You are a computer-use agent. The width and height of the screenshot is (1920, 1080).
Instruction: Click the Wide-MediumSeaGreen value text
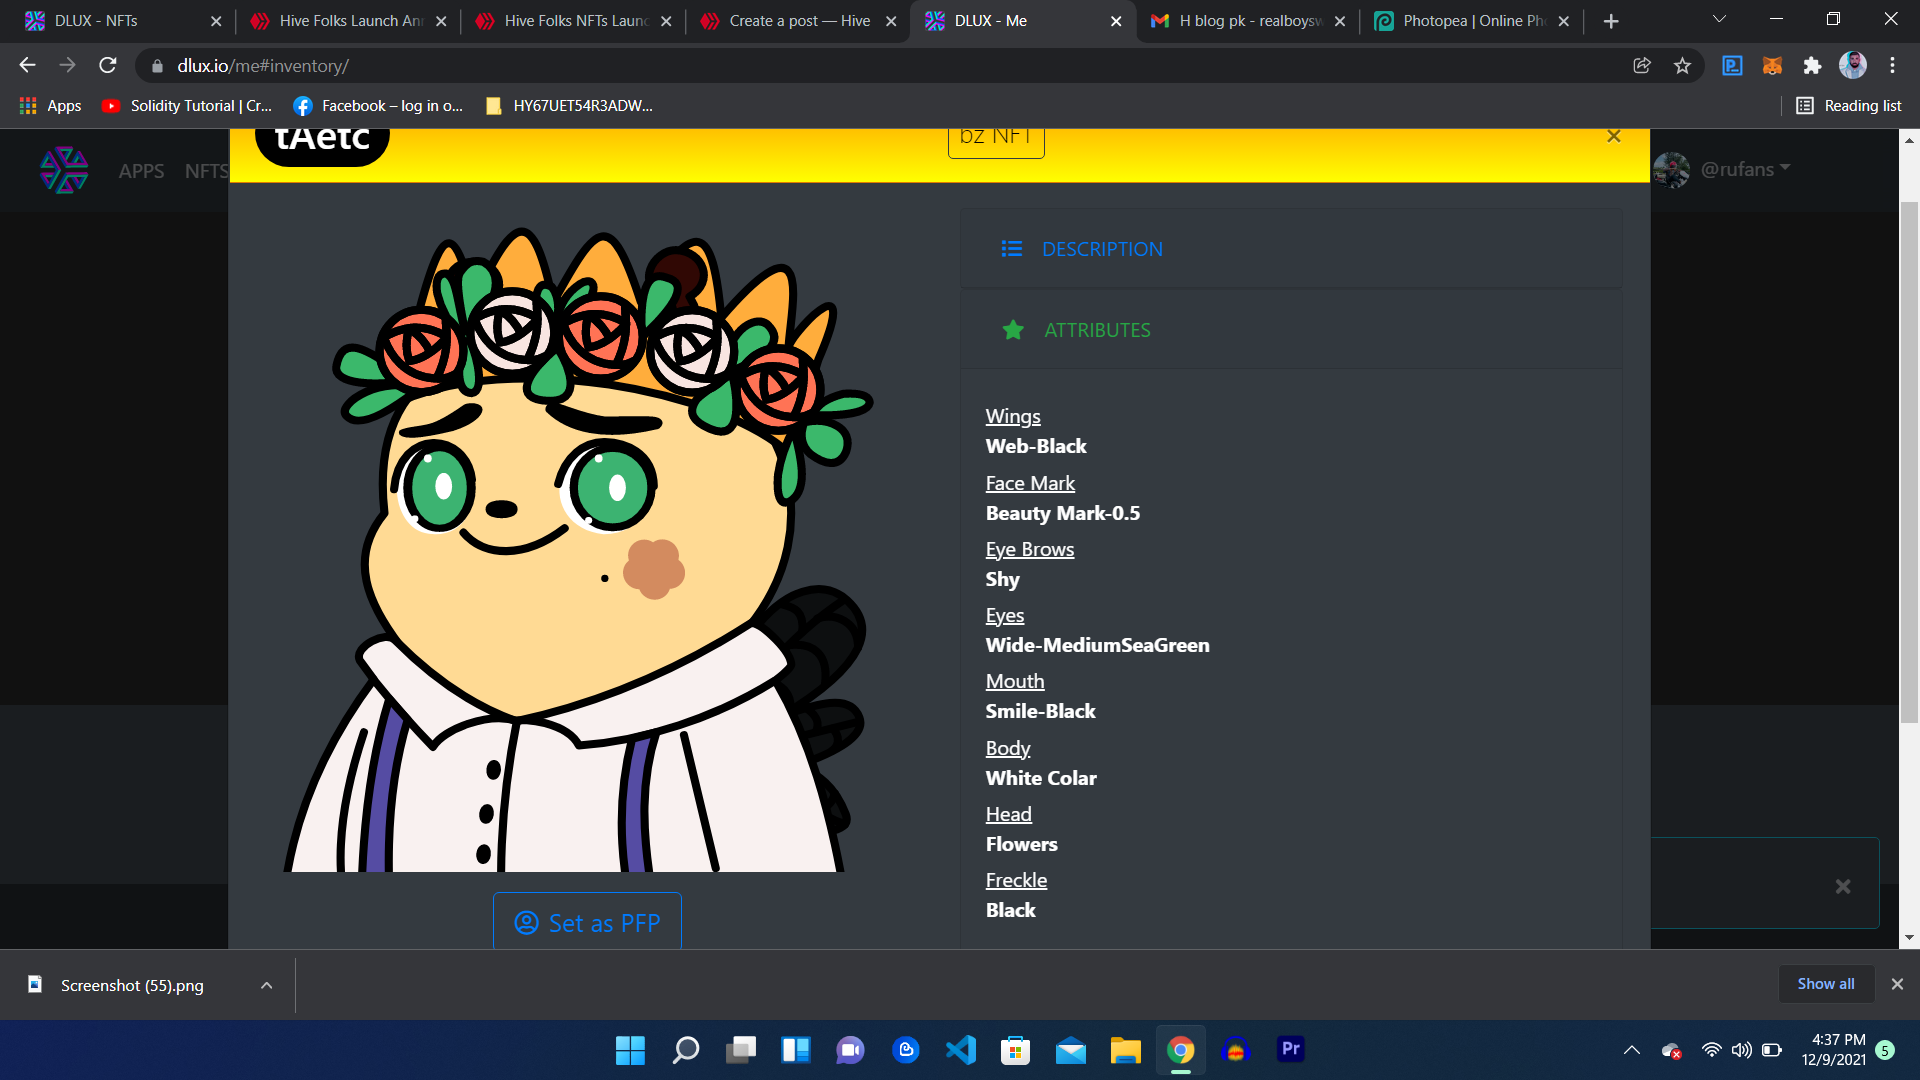coord(1098,645)
